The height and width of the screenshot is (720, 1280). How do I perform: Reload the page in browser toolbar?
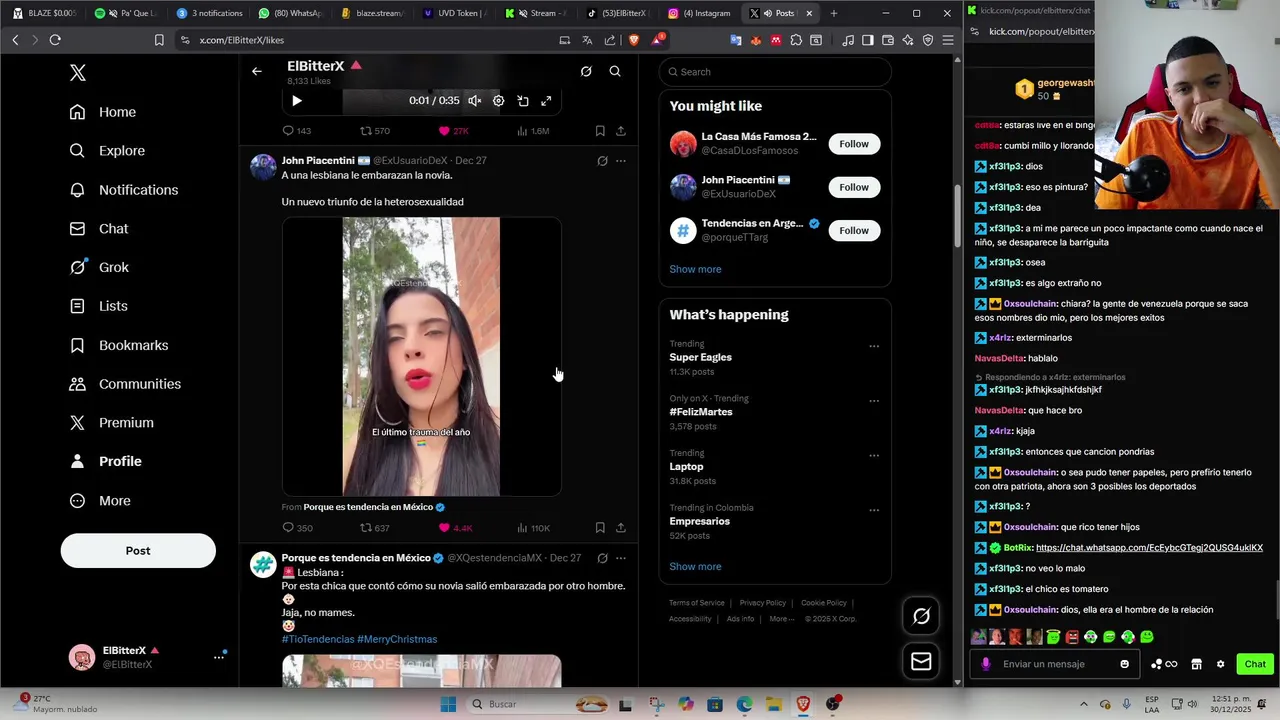point(55,40)
